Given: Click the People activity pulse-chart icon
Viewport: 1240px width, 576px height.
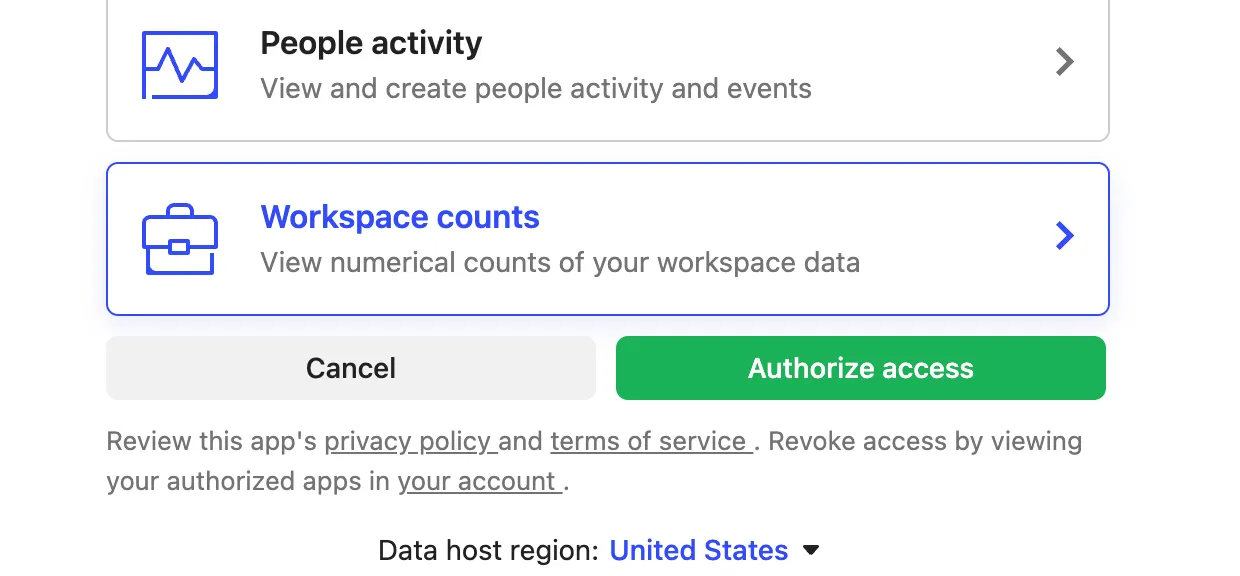Looking at the screenshot, I should [x=180, y=64].
